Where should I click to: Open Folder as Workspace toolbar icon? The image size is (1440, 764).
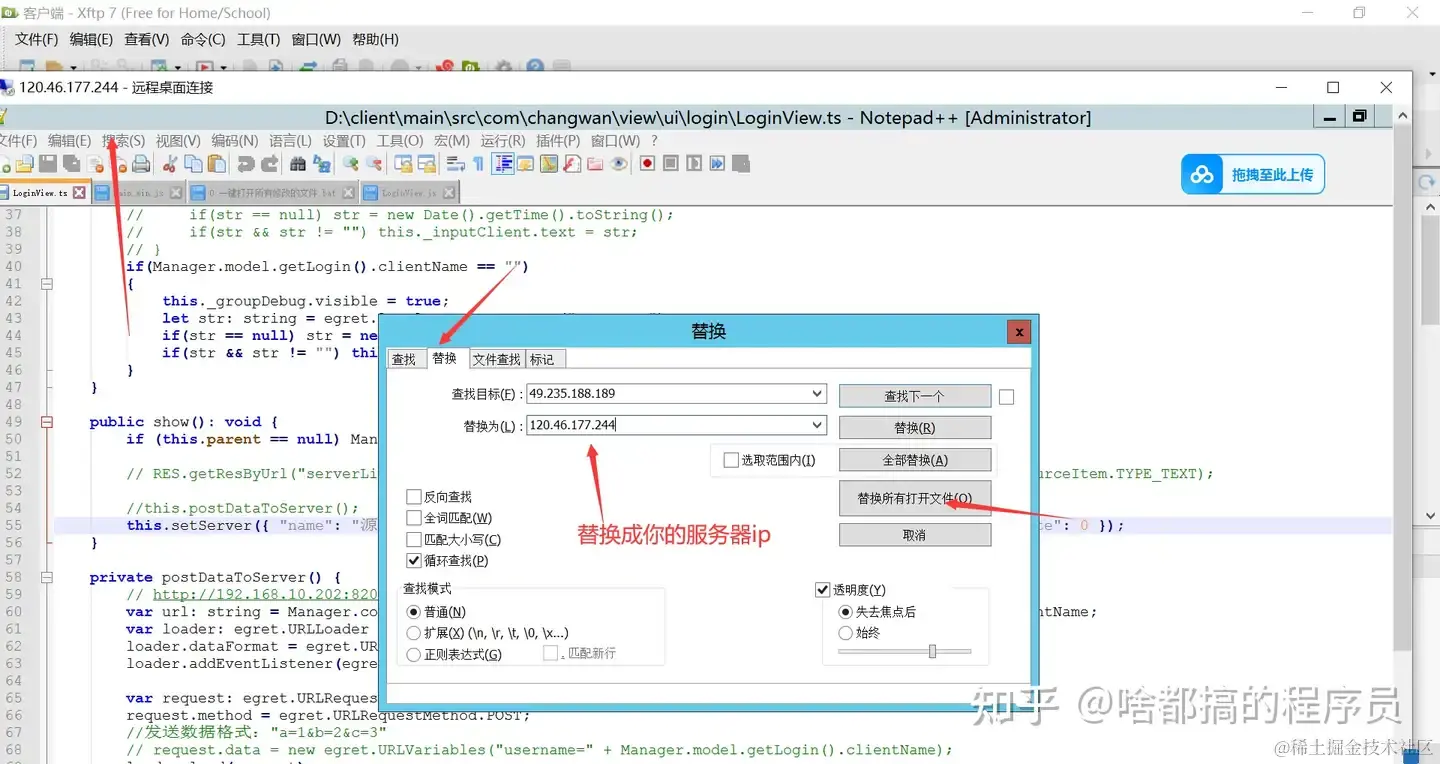coord(595,164)
